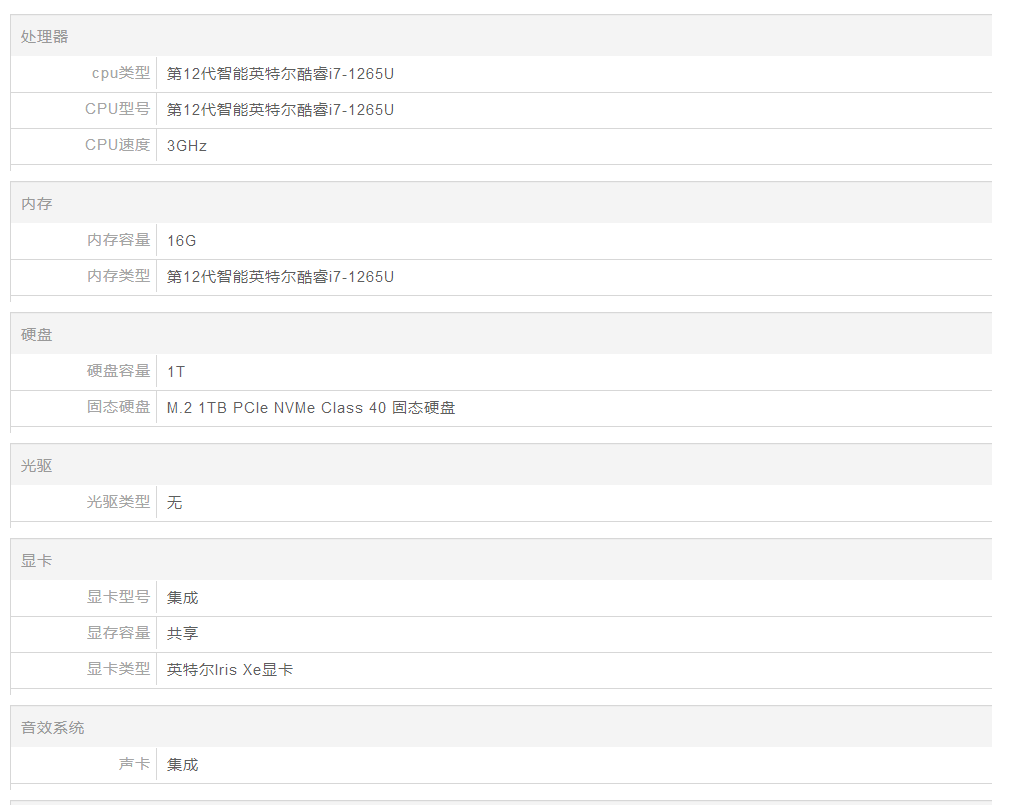The width and height of the screenshot is (1012, 805).
Task: Click the 处理器 section header
Action: tap(44, 37)
